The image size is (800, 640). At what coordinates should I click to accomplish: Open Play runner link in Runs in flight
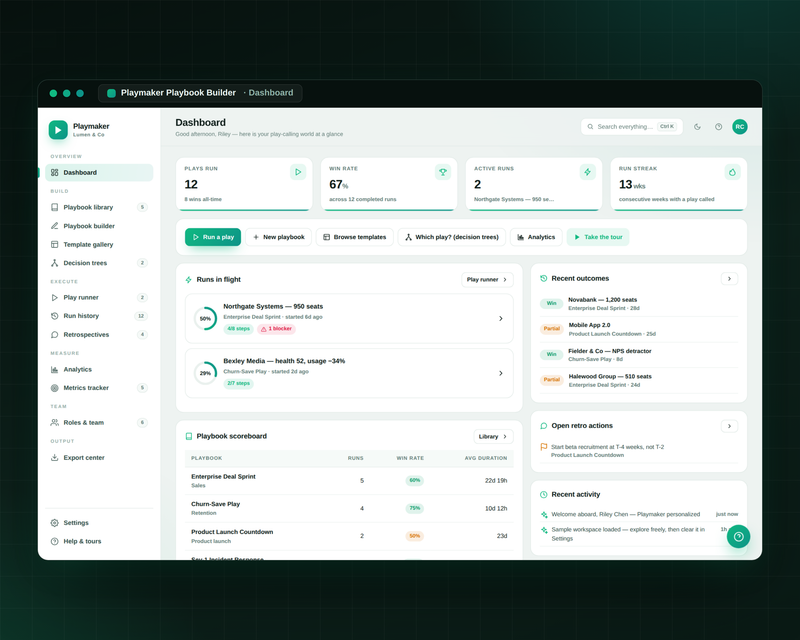pos(487,280)
